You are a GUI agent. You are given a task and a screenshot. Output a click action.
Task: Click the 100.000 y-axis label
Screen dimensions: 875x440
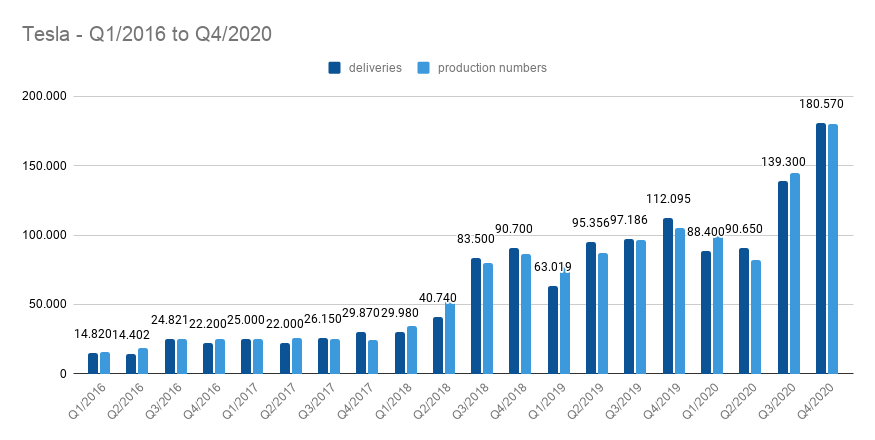click(x=44, y=235)
